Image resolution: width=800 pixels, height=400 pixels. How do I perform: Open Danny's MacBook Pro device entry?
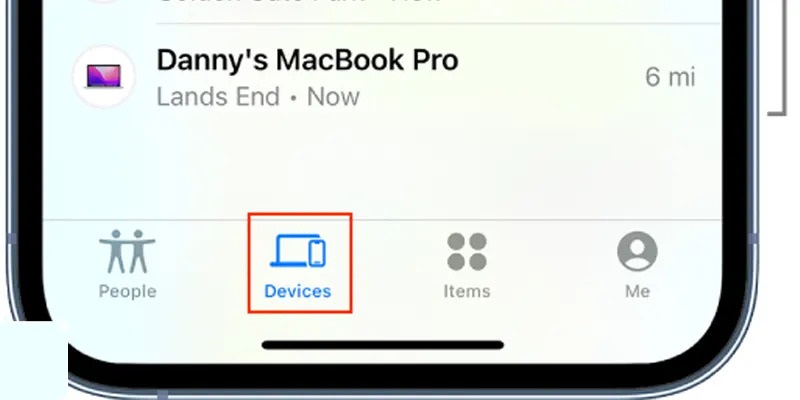click(x=383, y=77)
